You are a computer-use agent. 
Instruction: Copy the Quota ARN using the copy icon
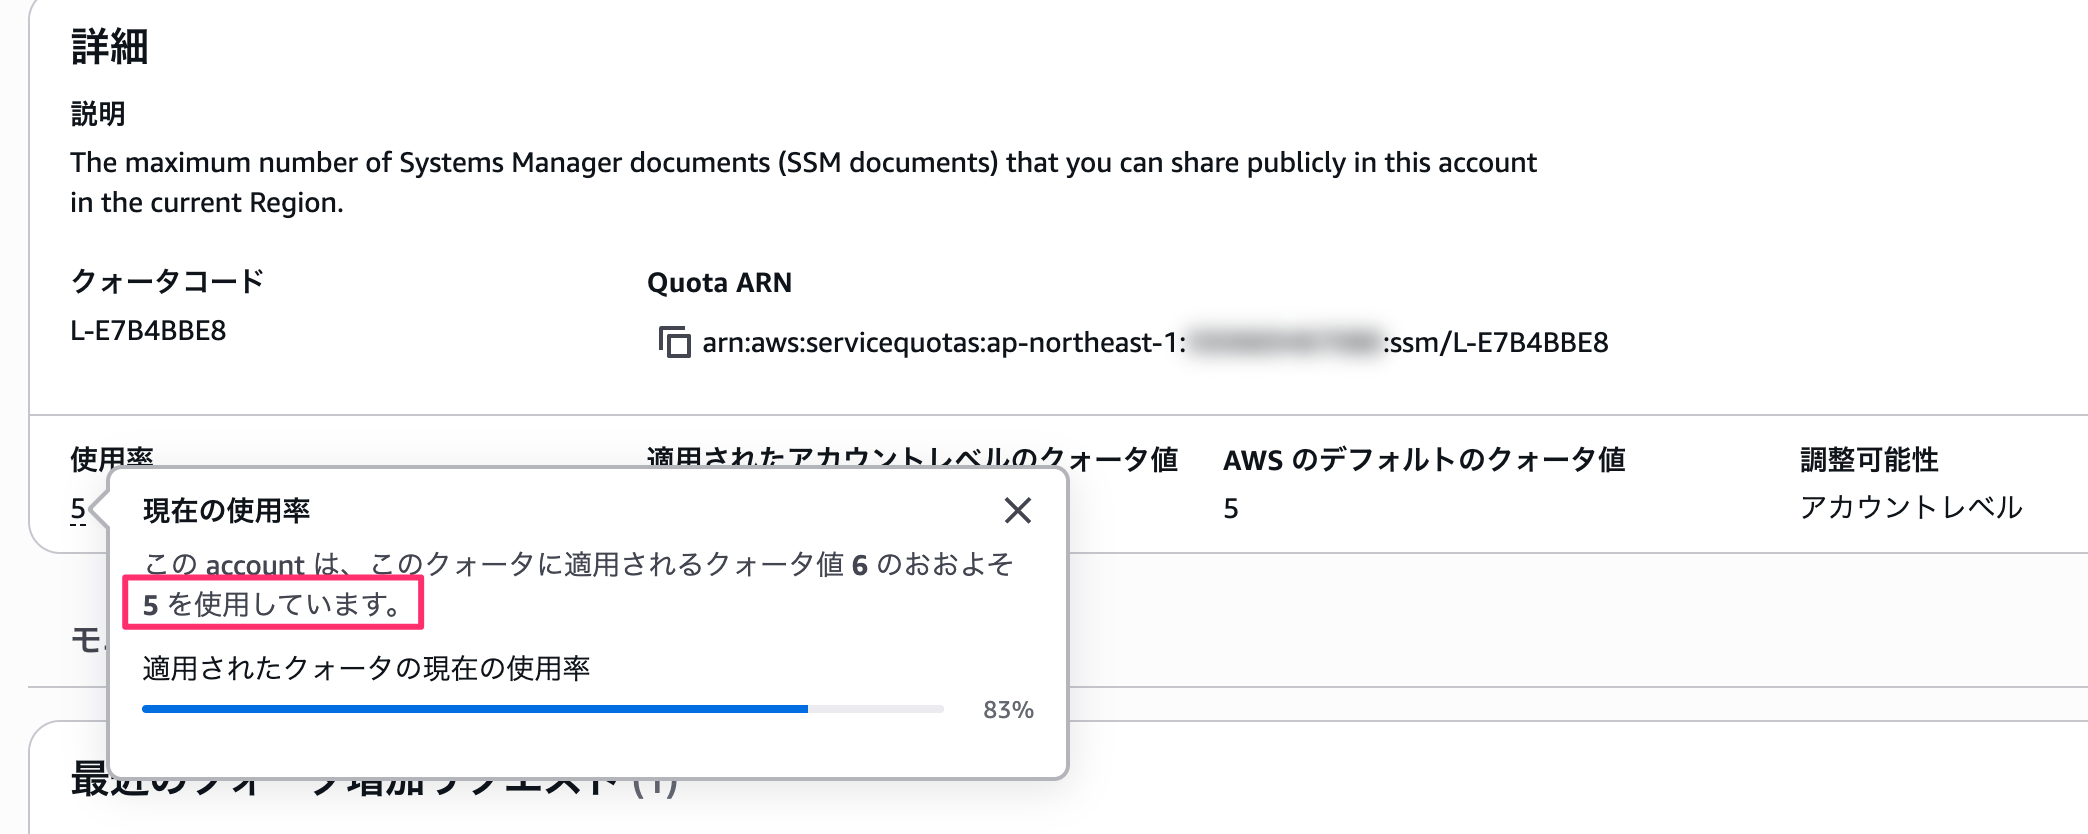[674, 342]
